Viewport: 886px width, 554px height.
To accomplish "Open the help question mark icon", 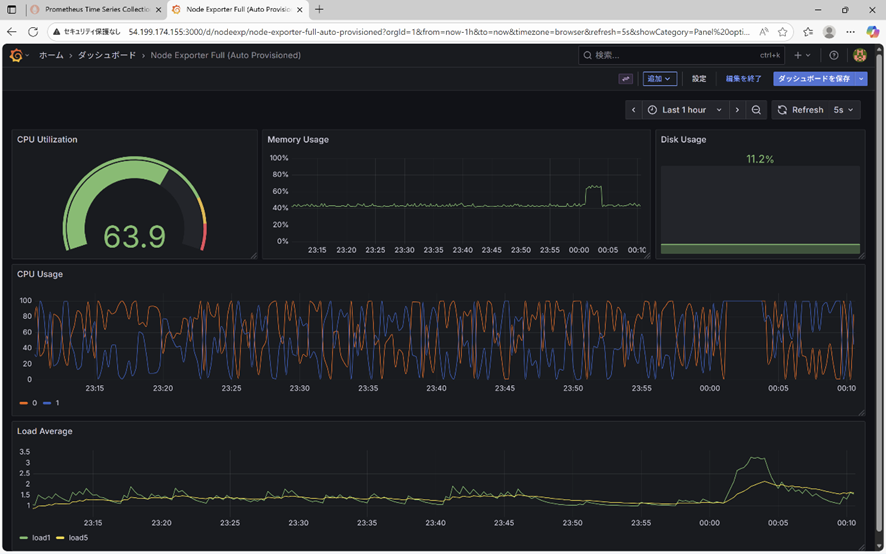I will [834, 55].
